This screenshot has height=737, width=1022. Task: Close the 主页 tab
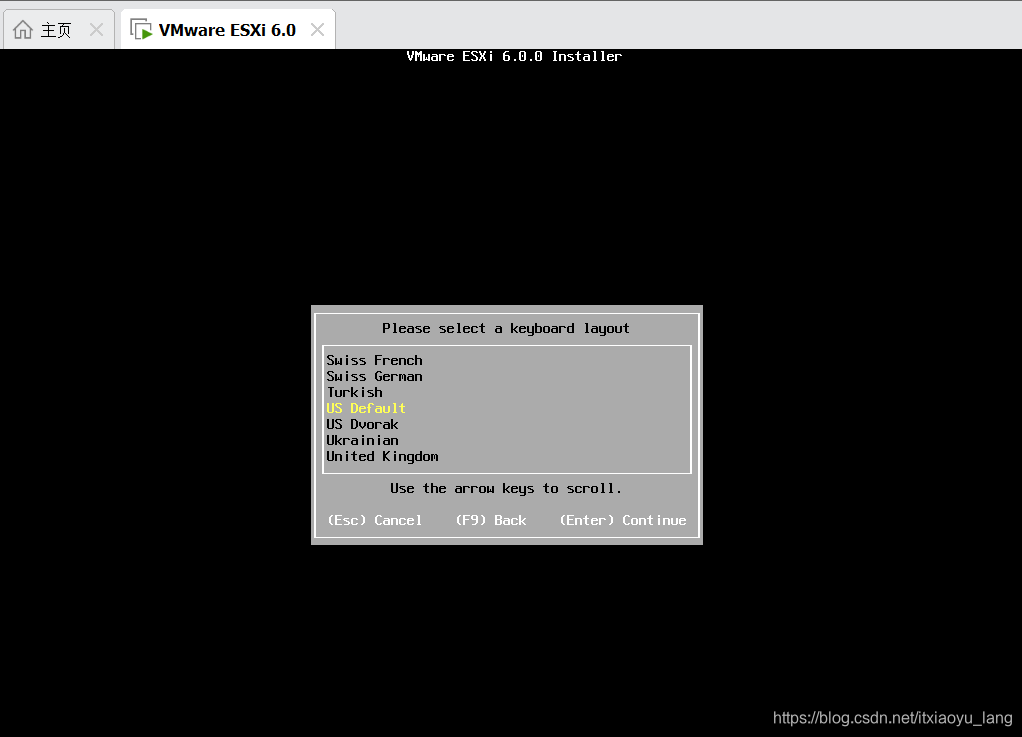[x=96, y=30]
